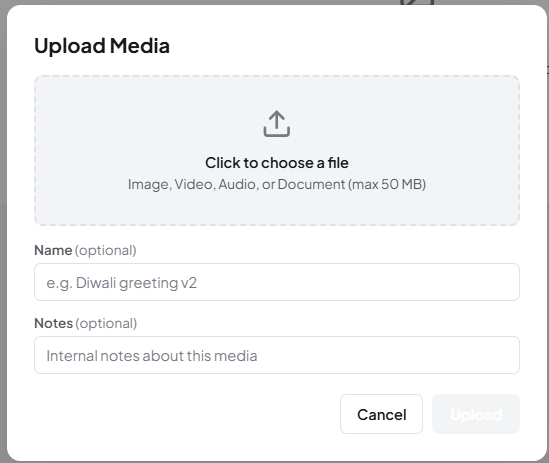Click the Name (optional) label
The image size is (549, 463).
tap(85, 250)
